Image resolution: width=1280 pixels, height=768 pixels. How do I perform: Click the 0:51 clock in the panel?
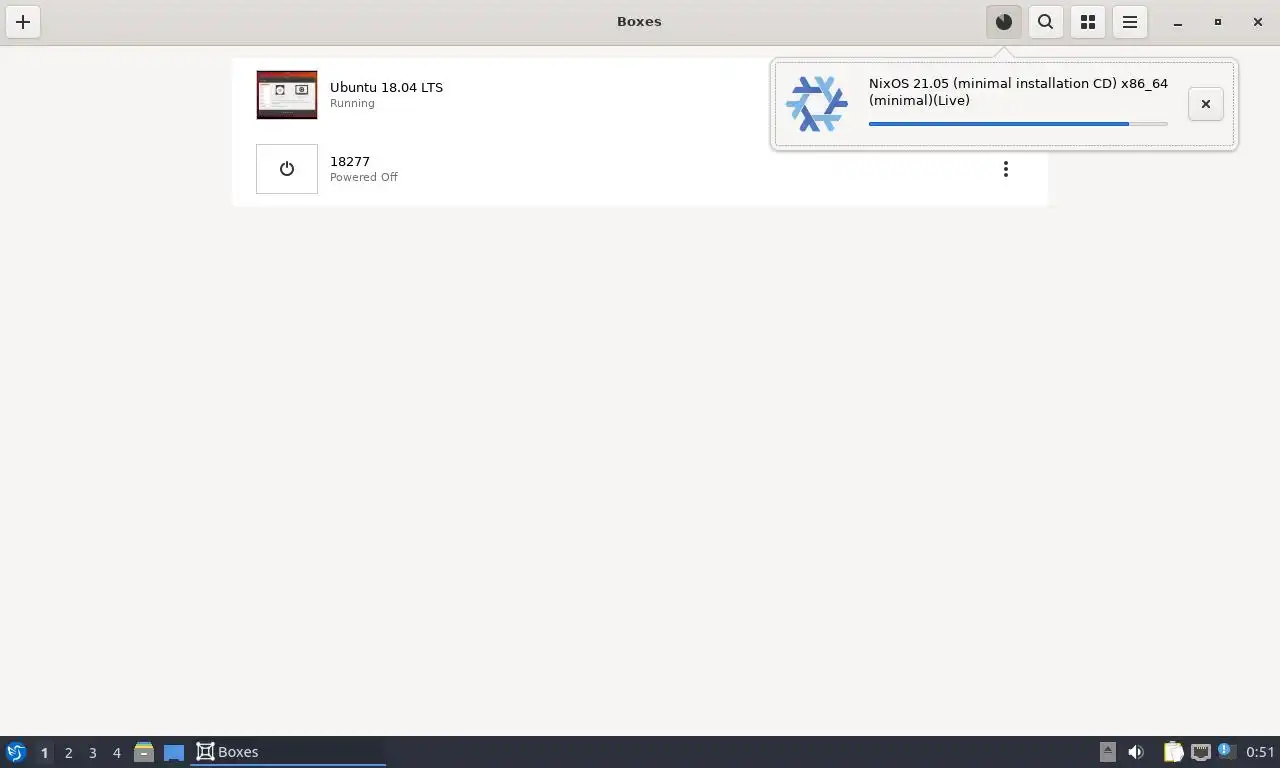pos(1260,752)
